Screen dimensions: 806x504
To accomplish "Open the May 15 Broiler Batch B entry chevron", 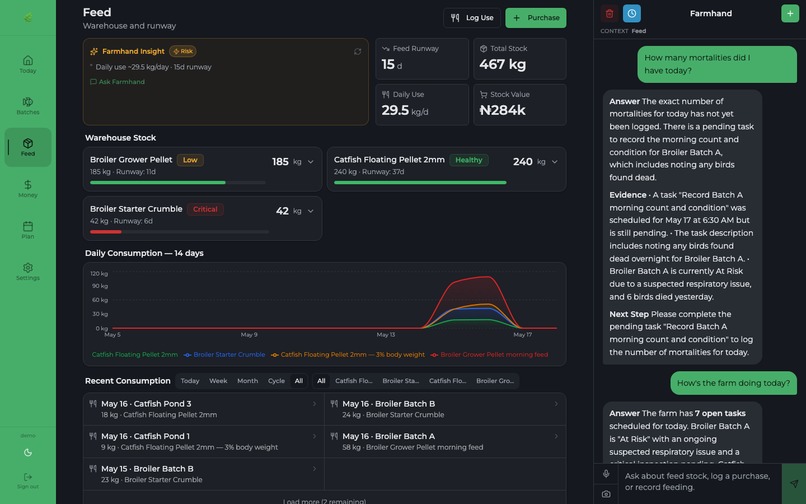I will click(315, 469).
